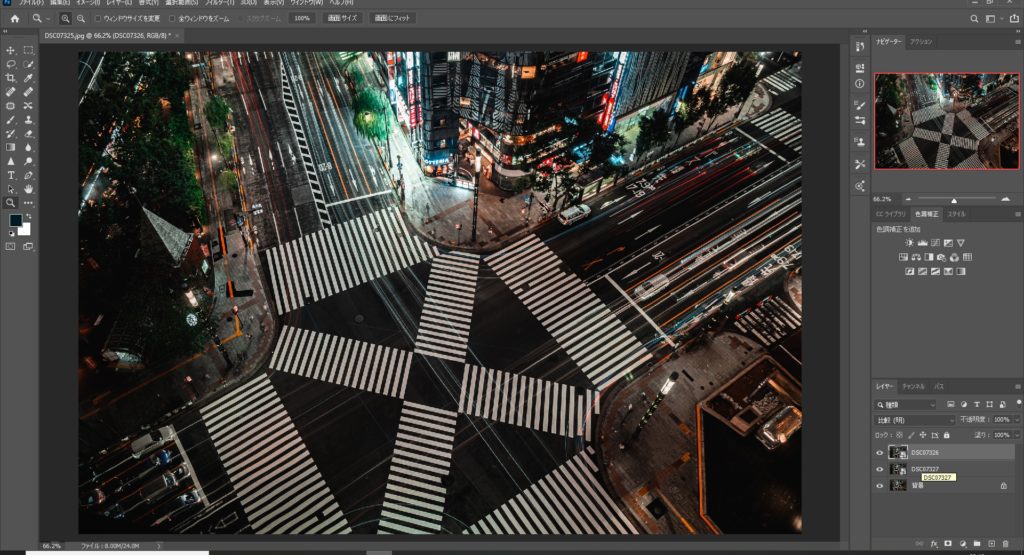This screenshot has width=1024, height=555.
Task: Open the Navigator panel flyout menu
Action: pos(1017,42)
